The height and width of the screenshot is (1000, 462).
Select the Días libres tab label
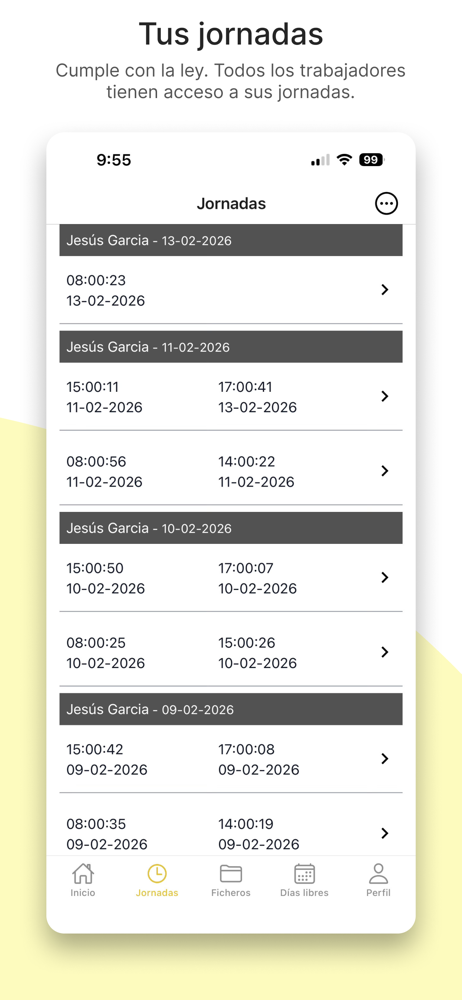pyautogui.click(x=304, y=893)
